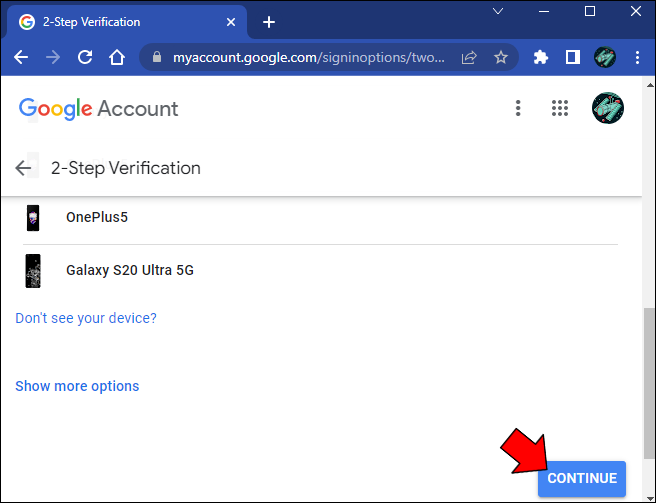The width and height of the screenshot is (656, 503).
Task: Reload the current page
Action: pos(85,58)
